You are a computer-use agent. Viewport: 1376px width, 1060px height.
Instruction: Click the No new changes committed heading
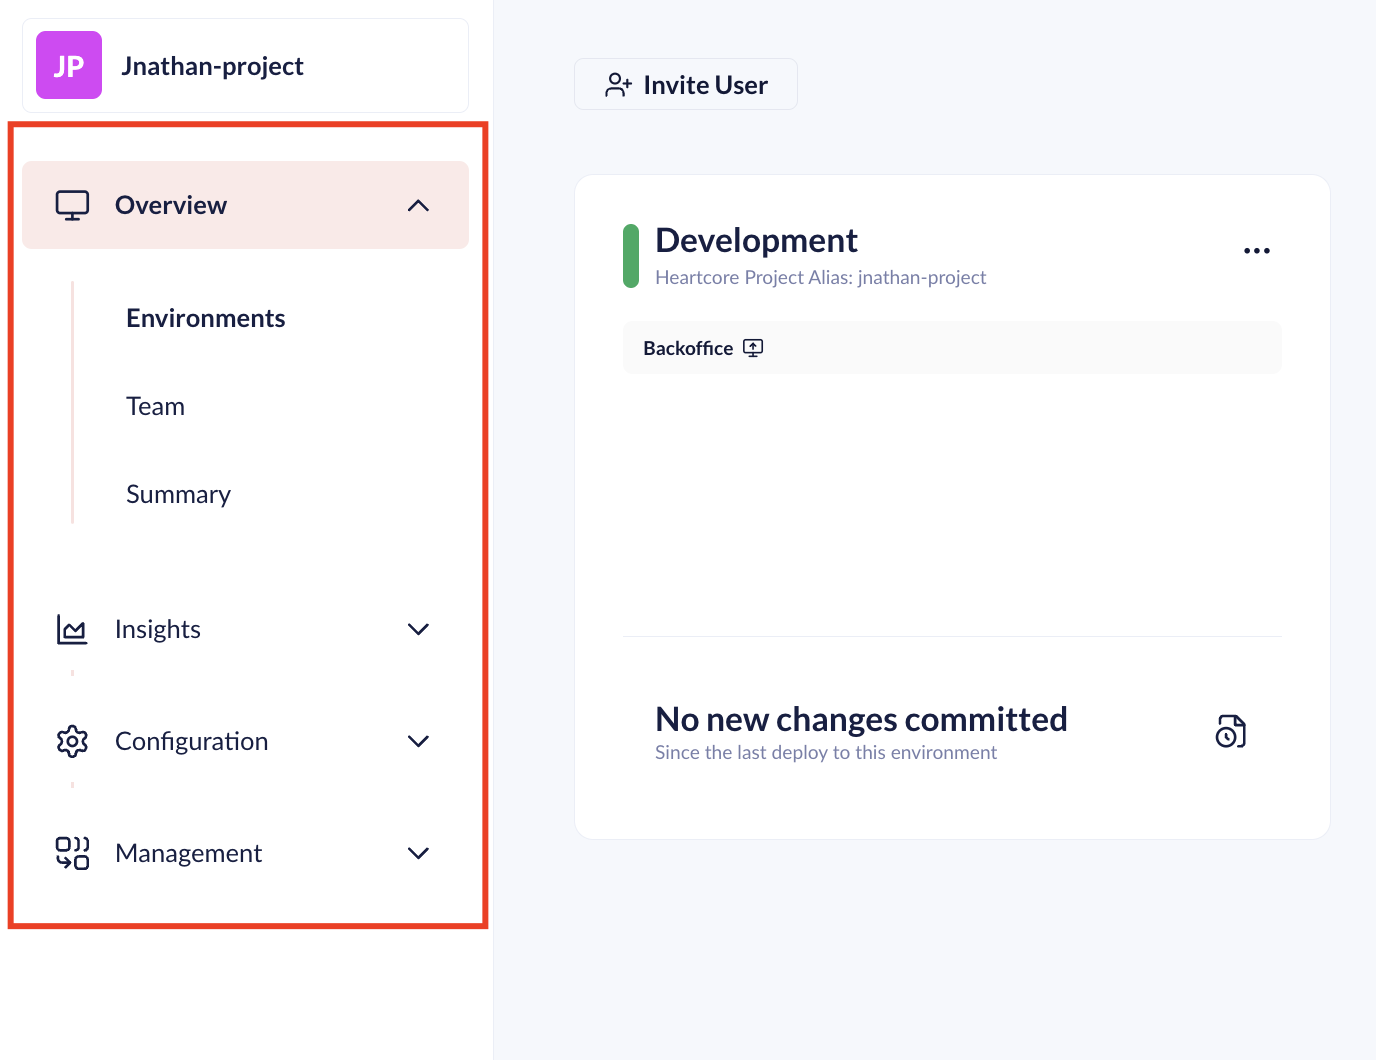coord(861,719)
